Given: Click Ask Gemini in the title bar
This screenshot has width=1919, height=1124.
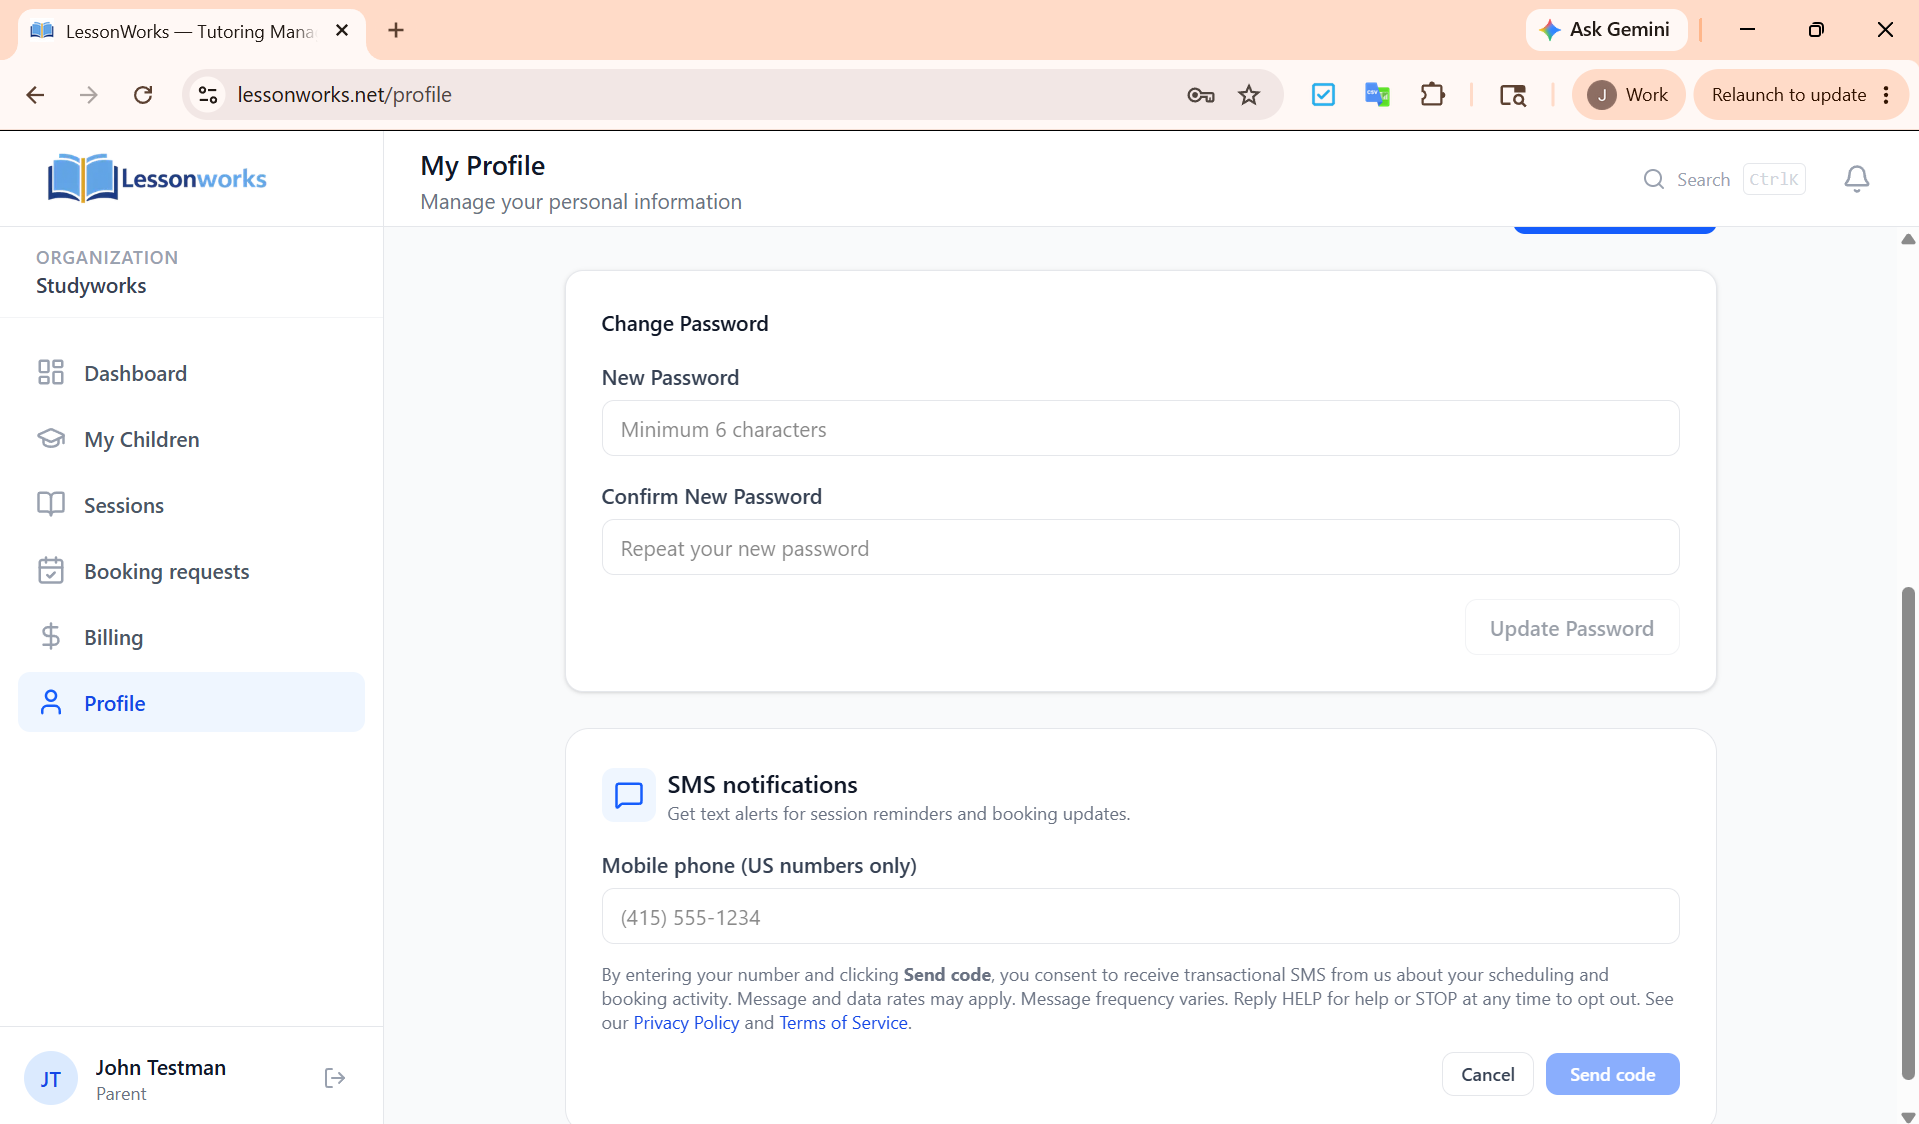Looking at the screenshot, I should coord(1606,30).
